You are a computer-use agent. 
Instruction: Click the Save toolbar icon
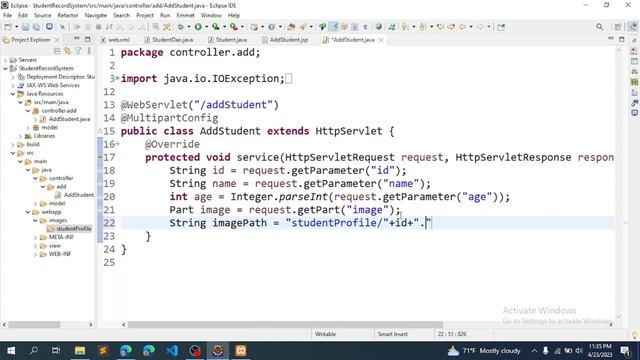25,27
